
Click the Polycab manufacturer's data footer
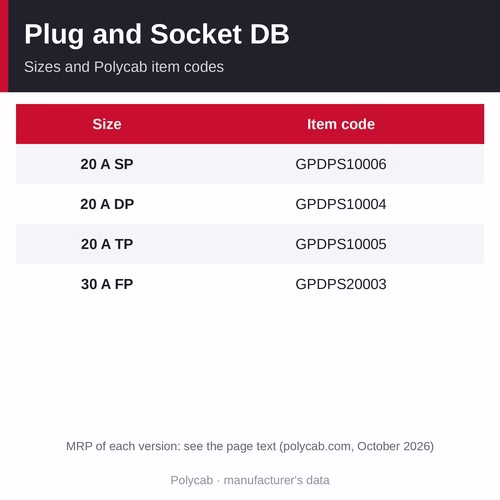click(x=250, y=480)
